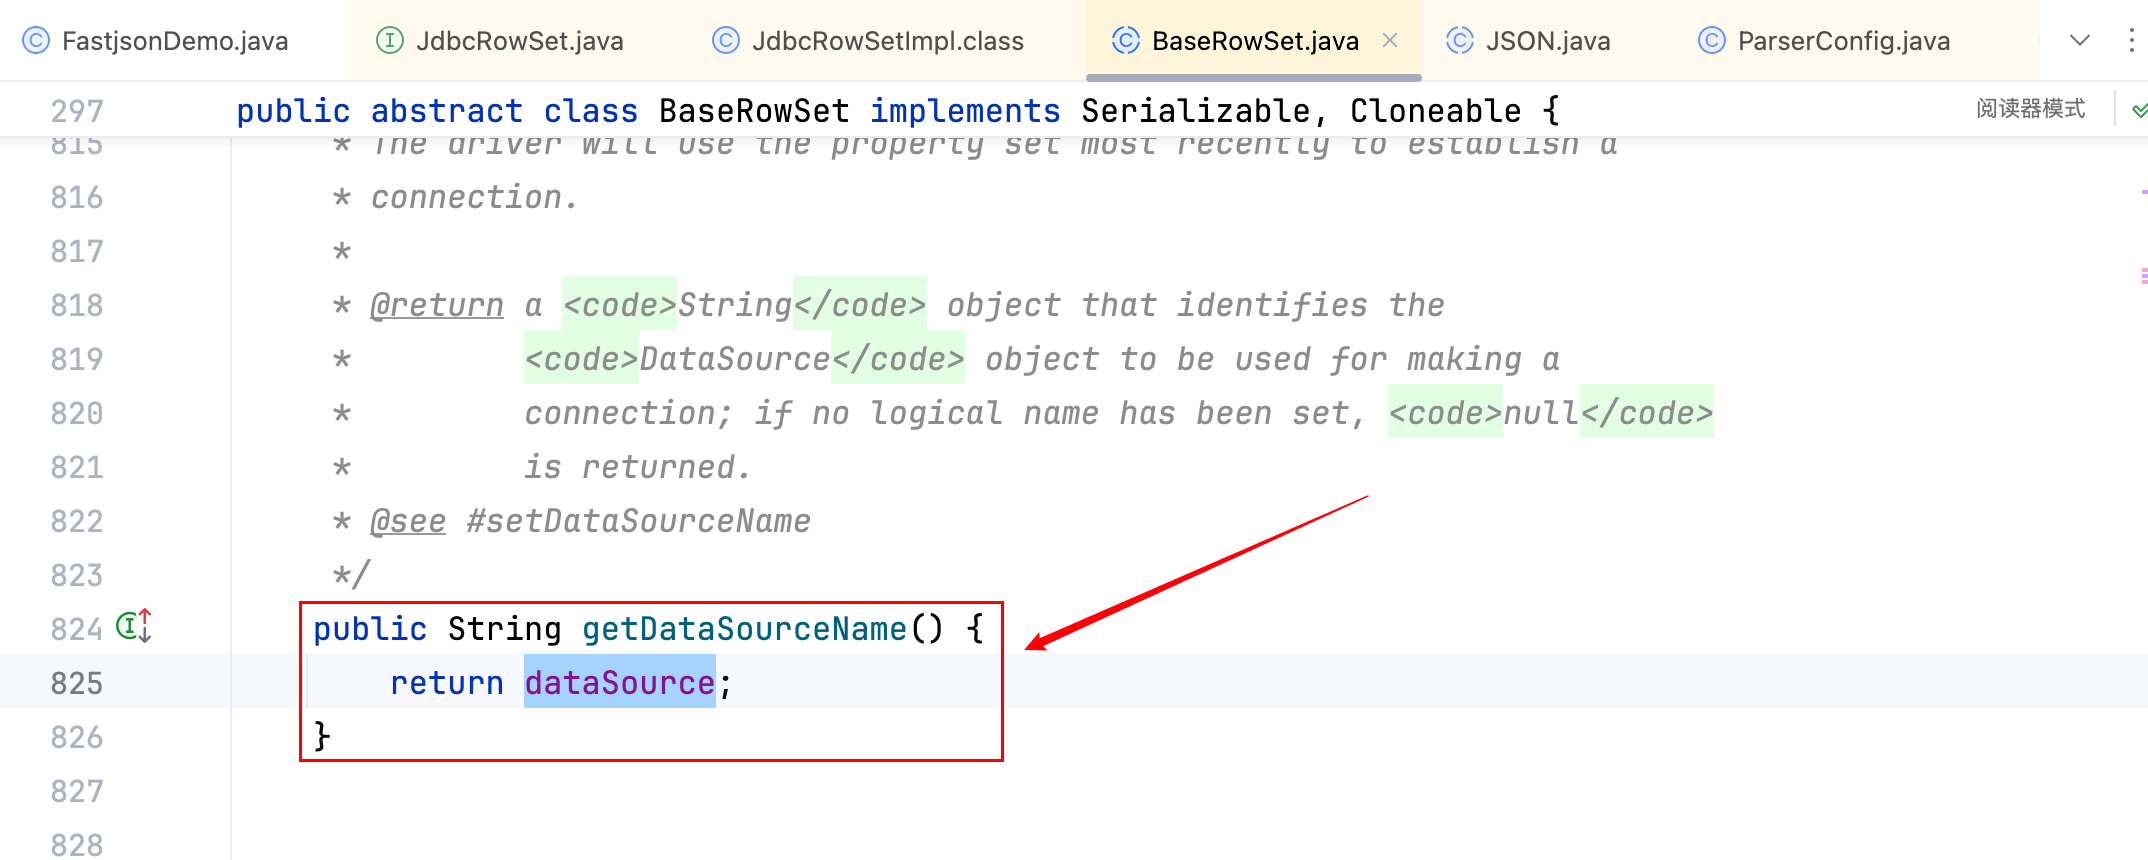The height and width of the screenshot is (860, 2148).
Task: Expand the hidden editor tabs chevron dropdown
Action: [2080, 41]
